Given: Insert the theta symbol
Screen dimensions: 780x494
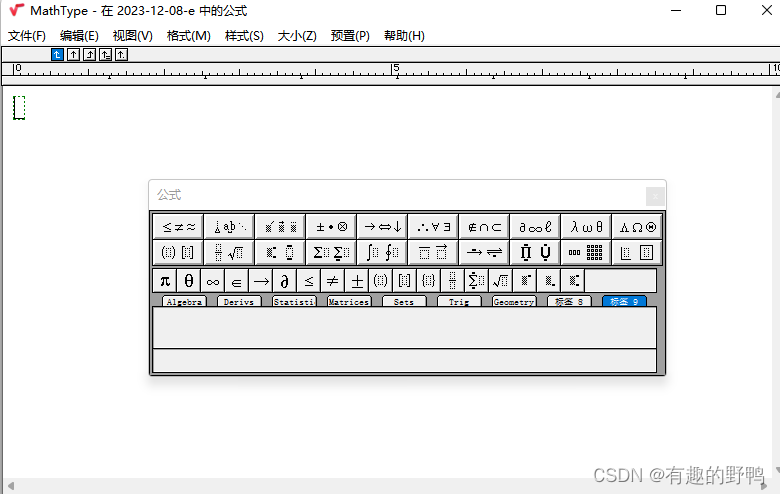Looking at the screenshot, I should pos(189,281).
